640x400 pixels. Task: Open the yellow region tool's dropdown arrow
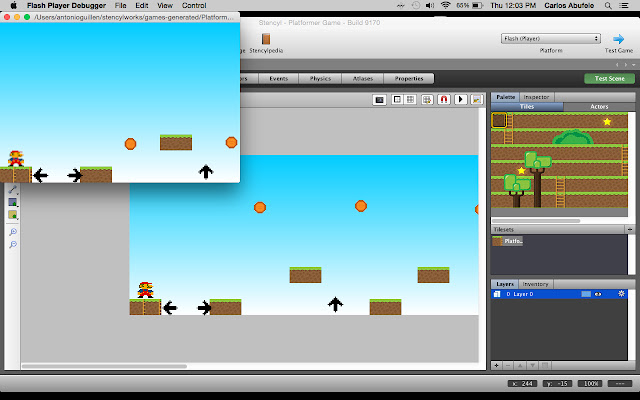point(18,219)
